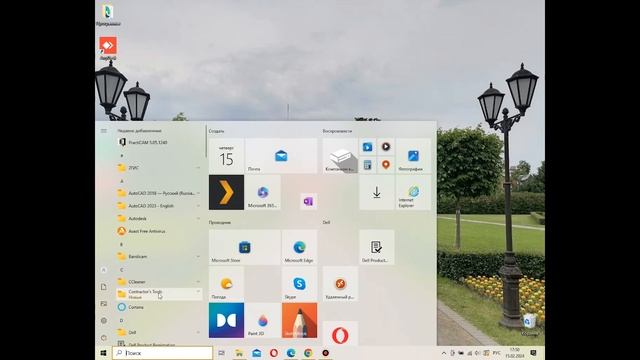
Task: Open the Plex tile with orange chevron
Action: 226,192
